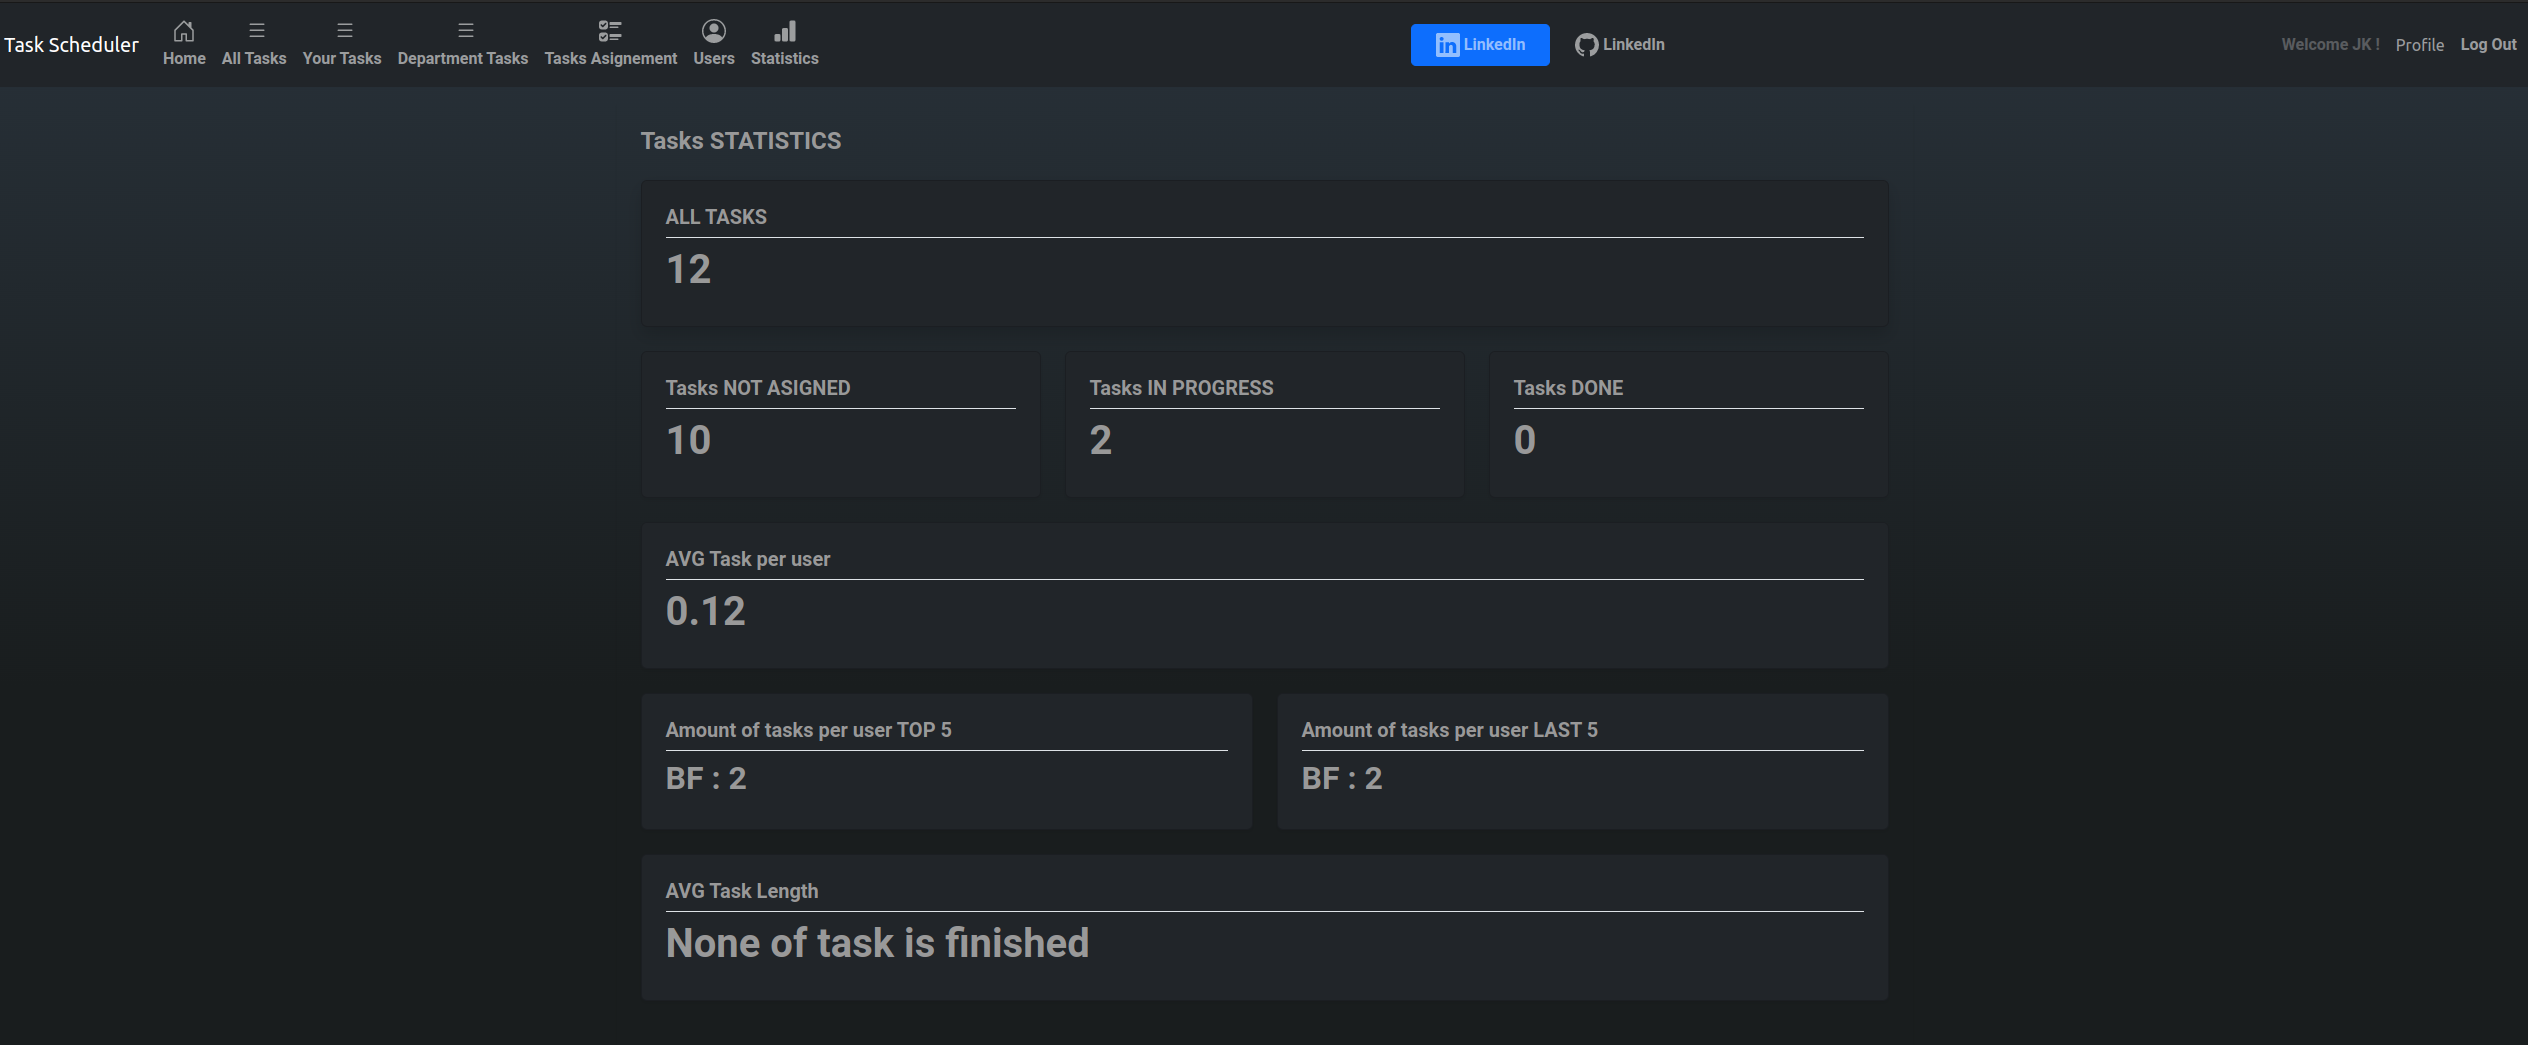
Task: Click BF : 2 under tasks per user TOP 5
Action: point(706,778)
